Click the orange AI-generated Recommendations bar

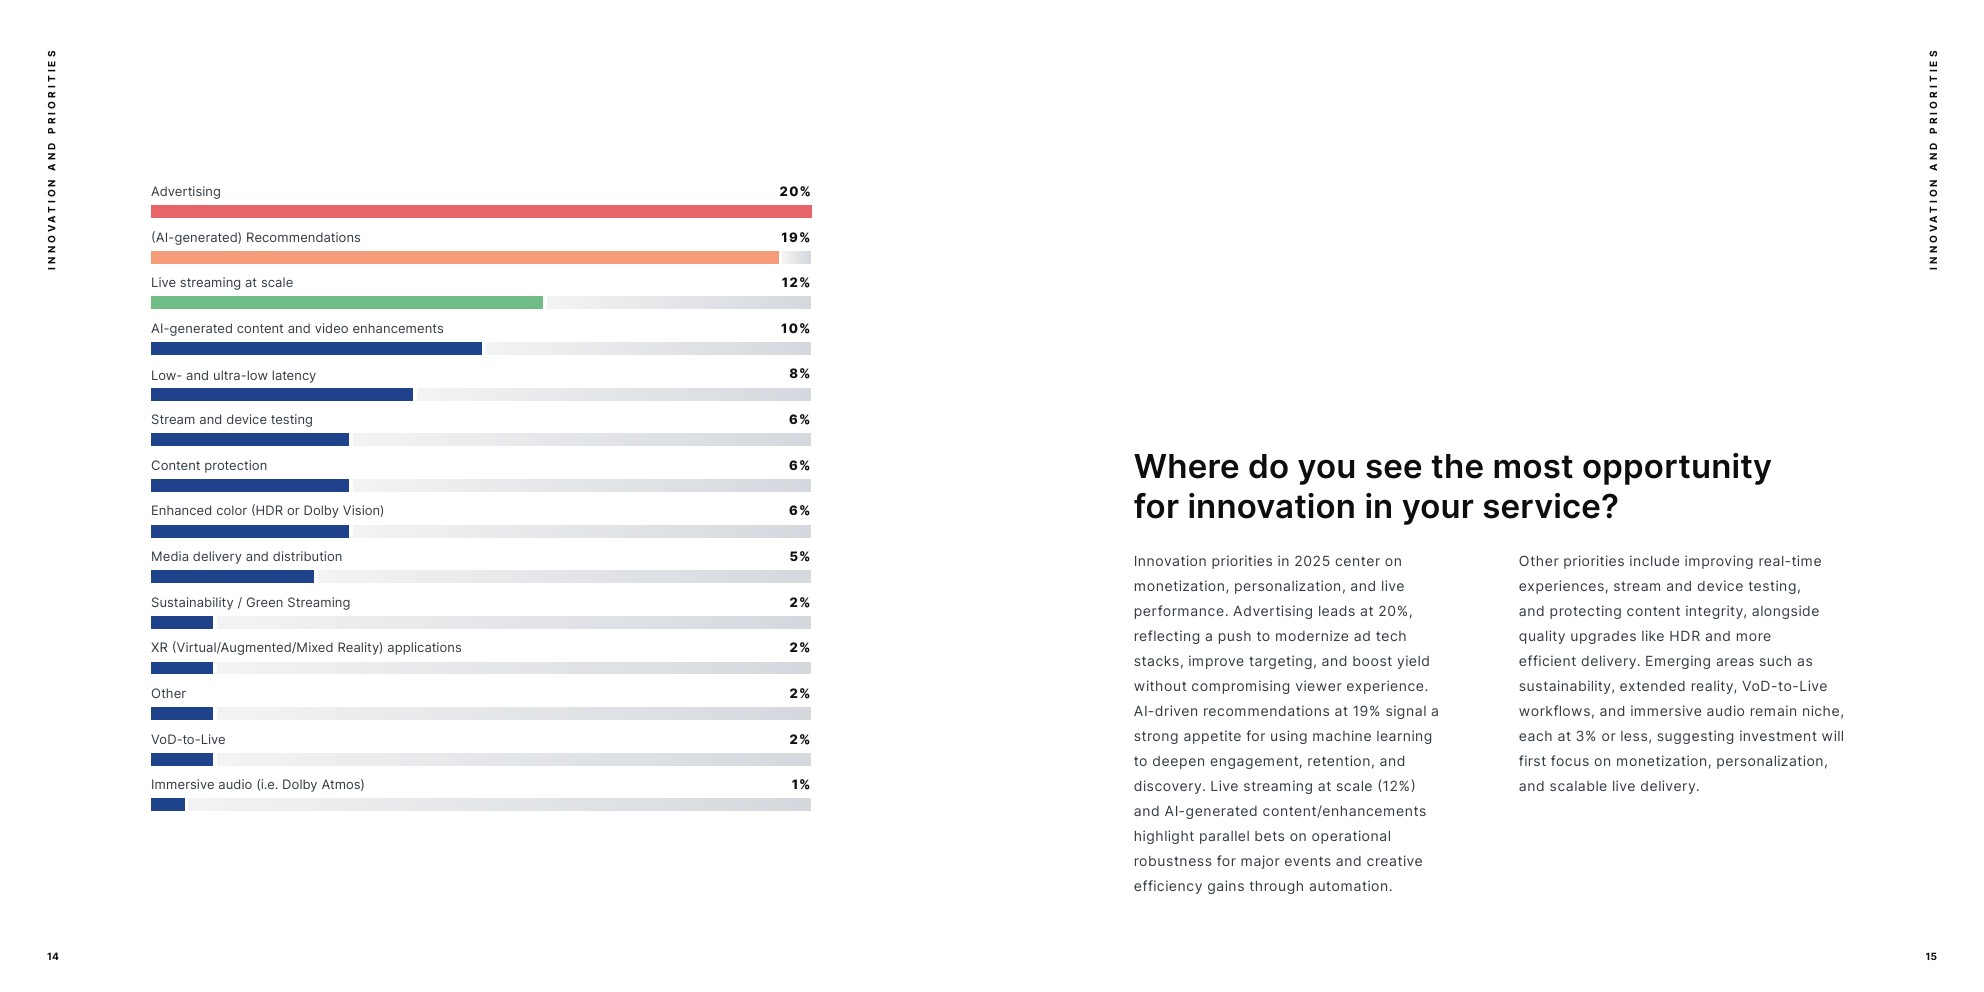click(465, 258)
